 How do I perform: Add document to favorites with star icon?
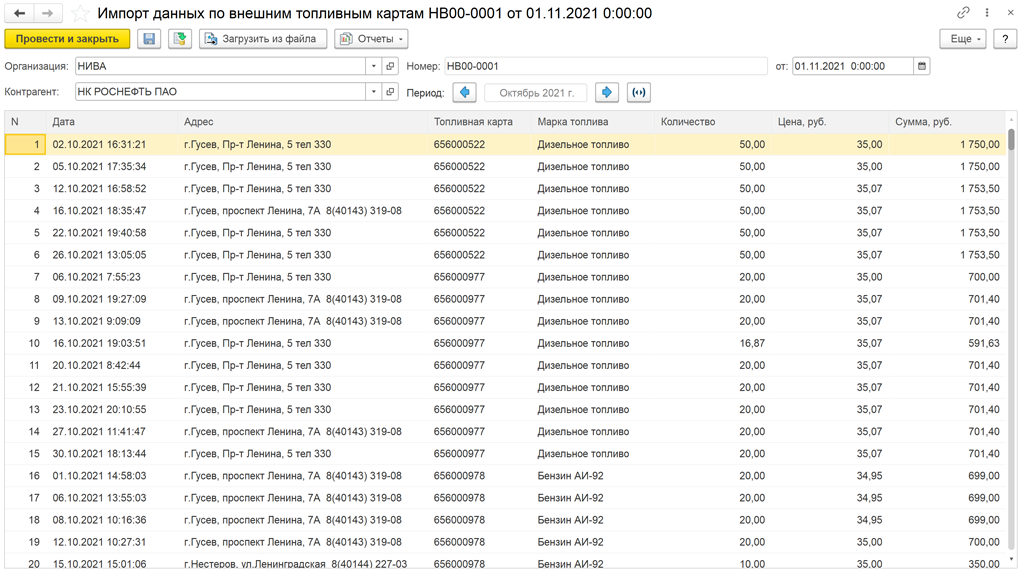point(80,14)
